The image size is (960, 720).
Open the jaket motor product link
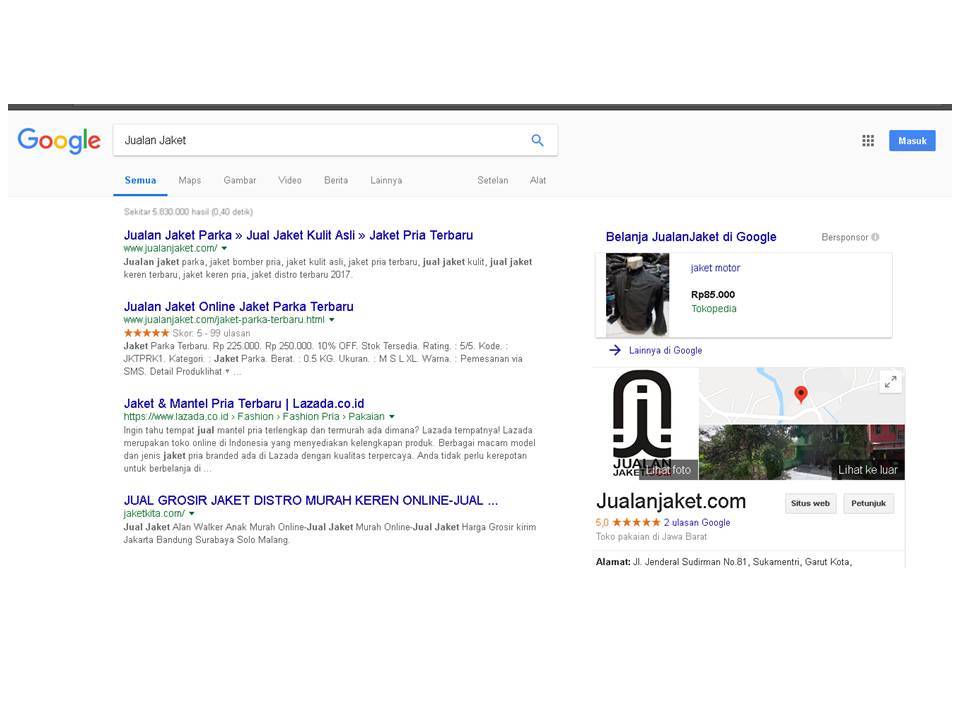coord(716,268)
